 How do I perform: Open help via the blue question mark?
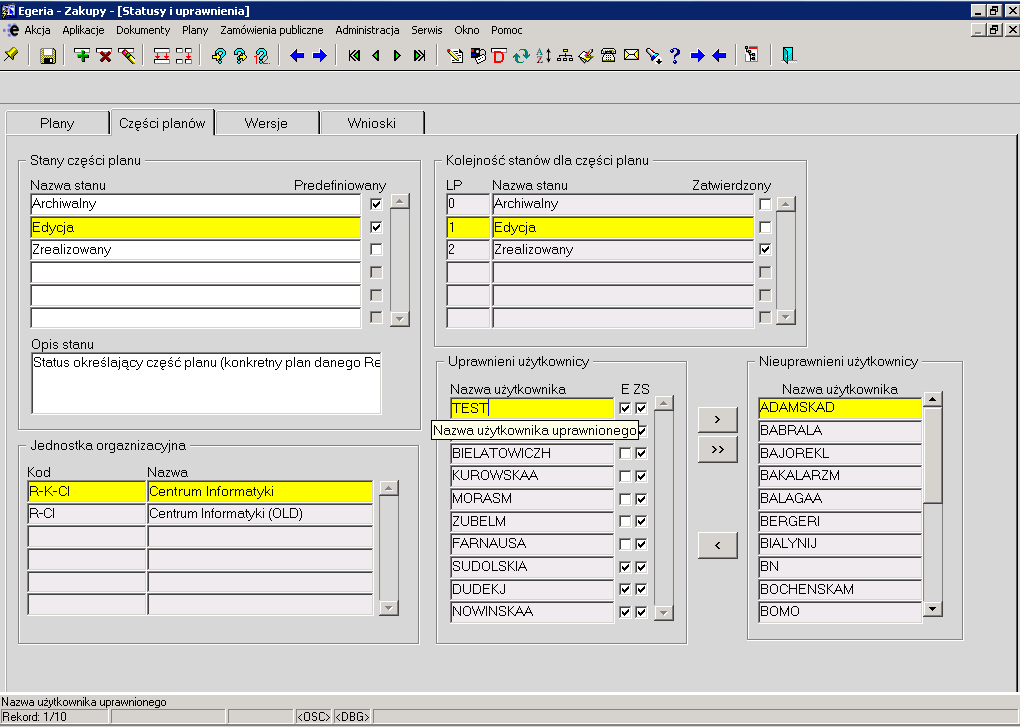(x=675, y=55)
